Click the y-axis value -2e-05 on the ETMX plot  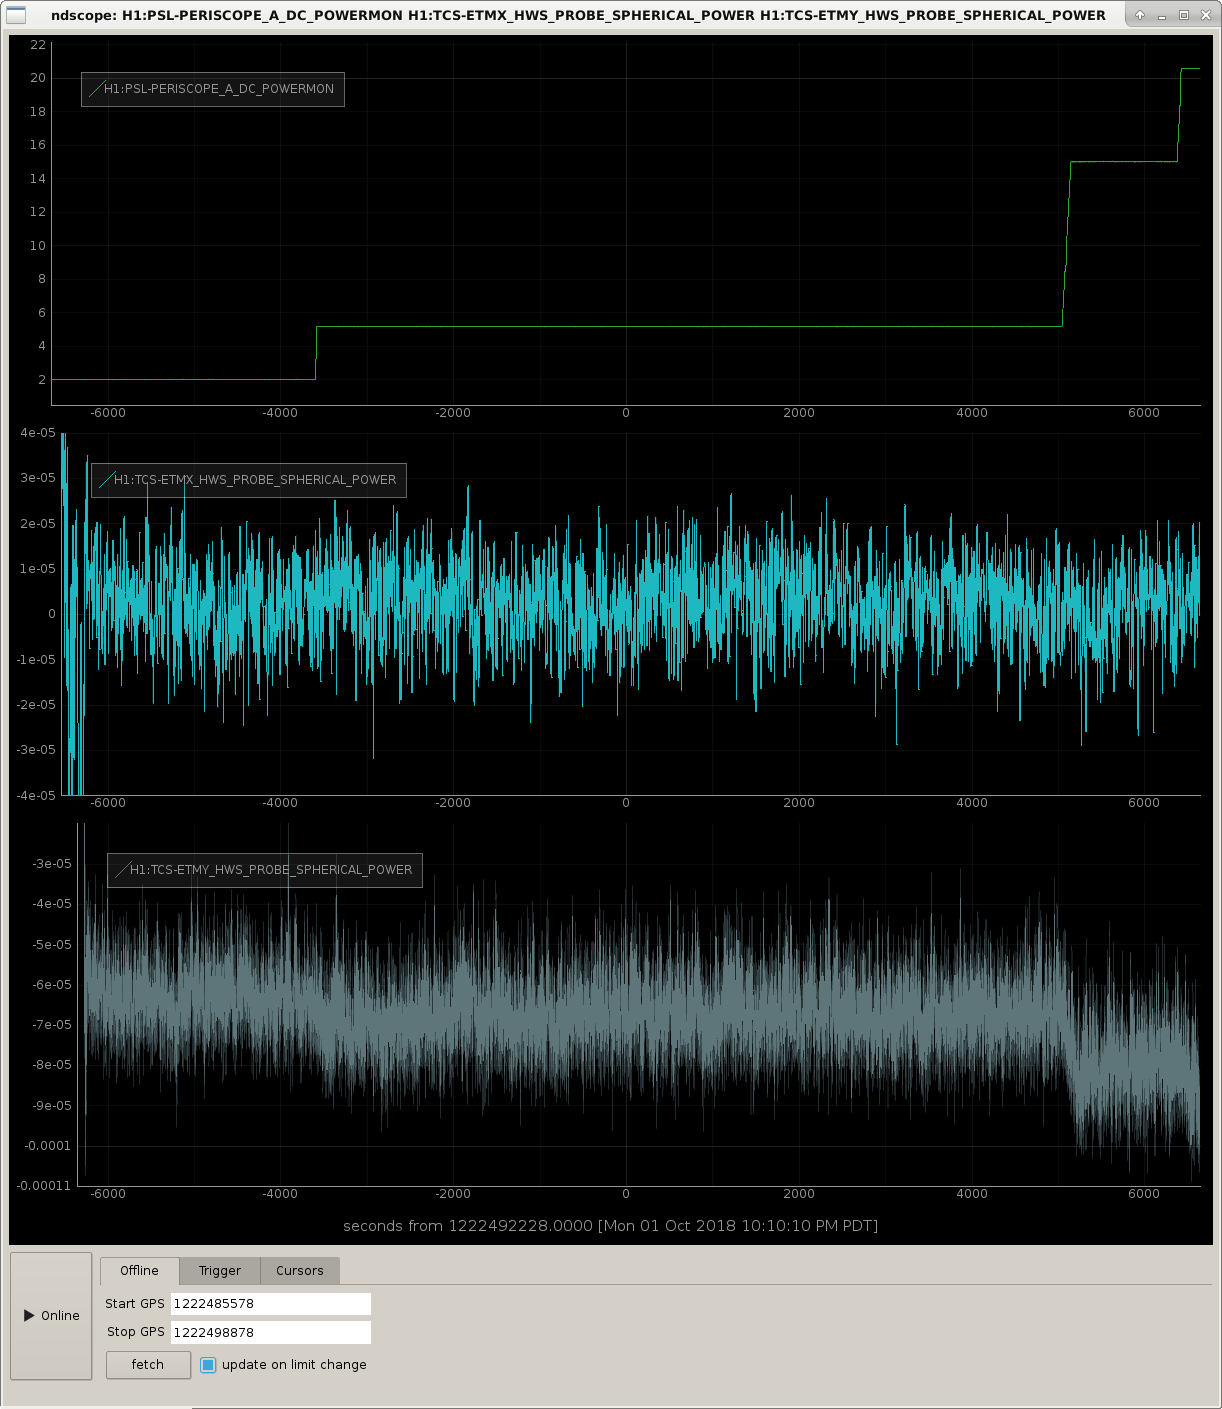pyautogui.click(x=36, y=705)
